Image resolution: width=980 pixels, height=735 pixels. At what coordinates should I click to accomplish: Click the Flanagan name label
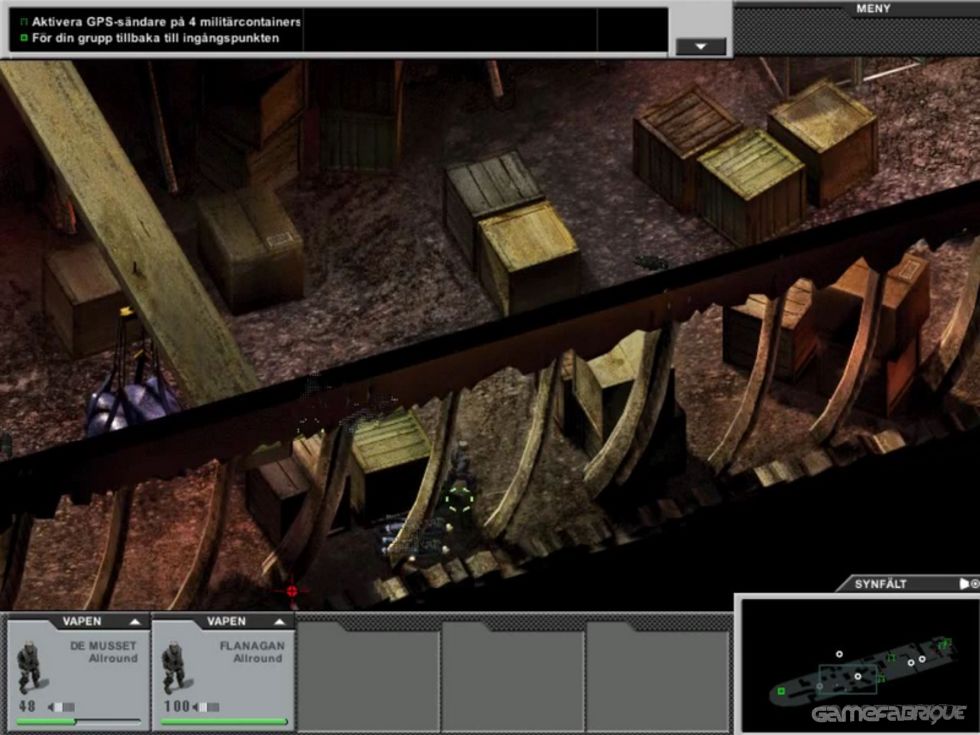pos(252,646)
